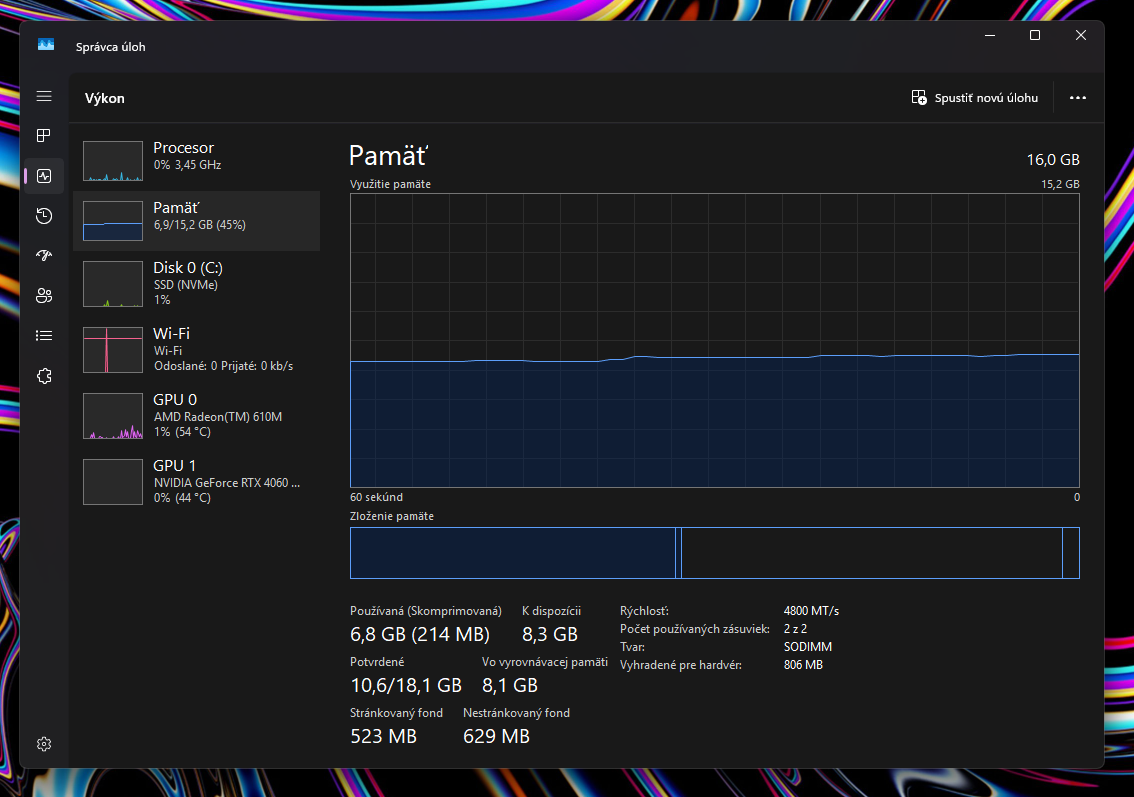This screenshot has height=797, width=1134.
Task: Click the memory composition bar
Action: [x=714, y=553]
